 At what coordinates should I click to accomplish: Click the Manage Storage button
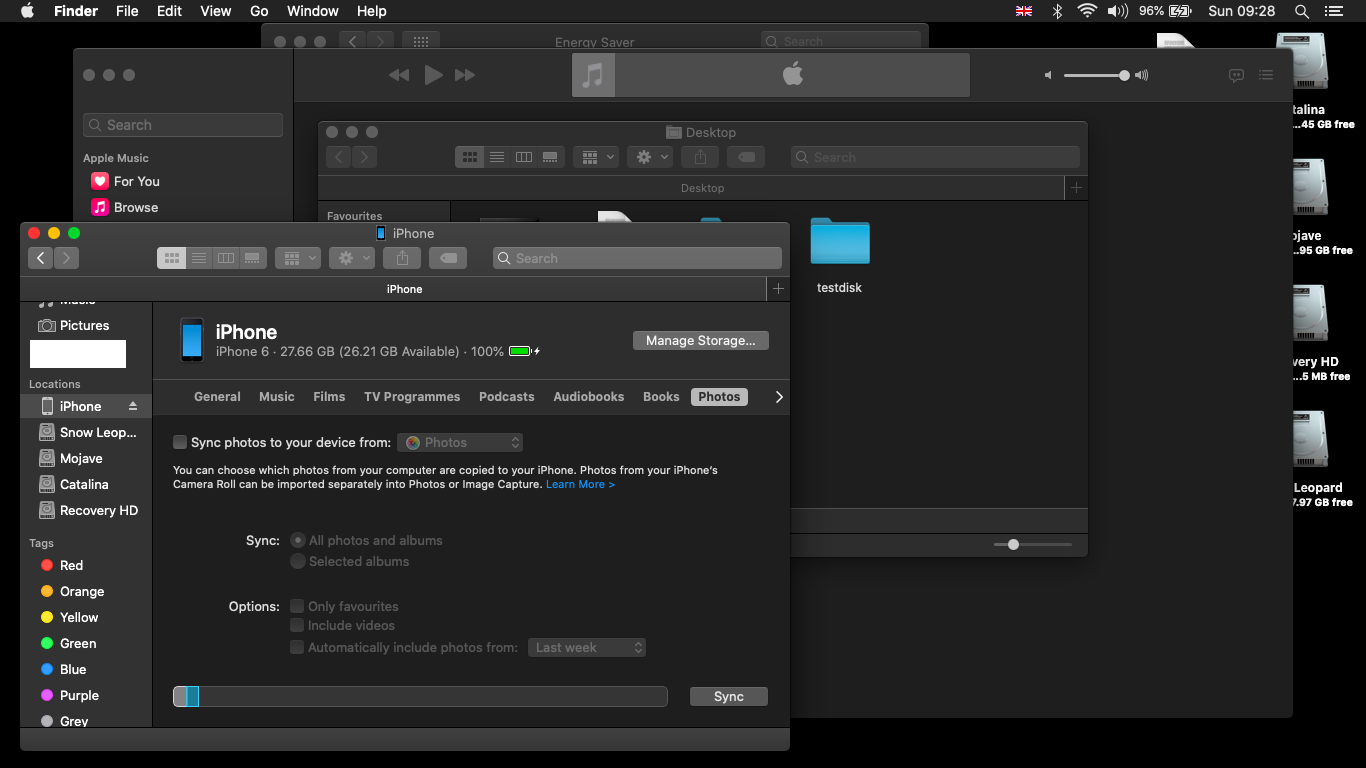701,341
